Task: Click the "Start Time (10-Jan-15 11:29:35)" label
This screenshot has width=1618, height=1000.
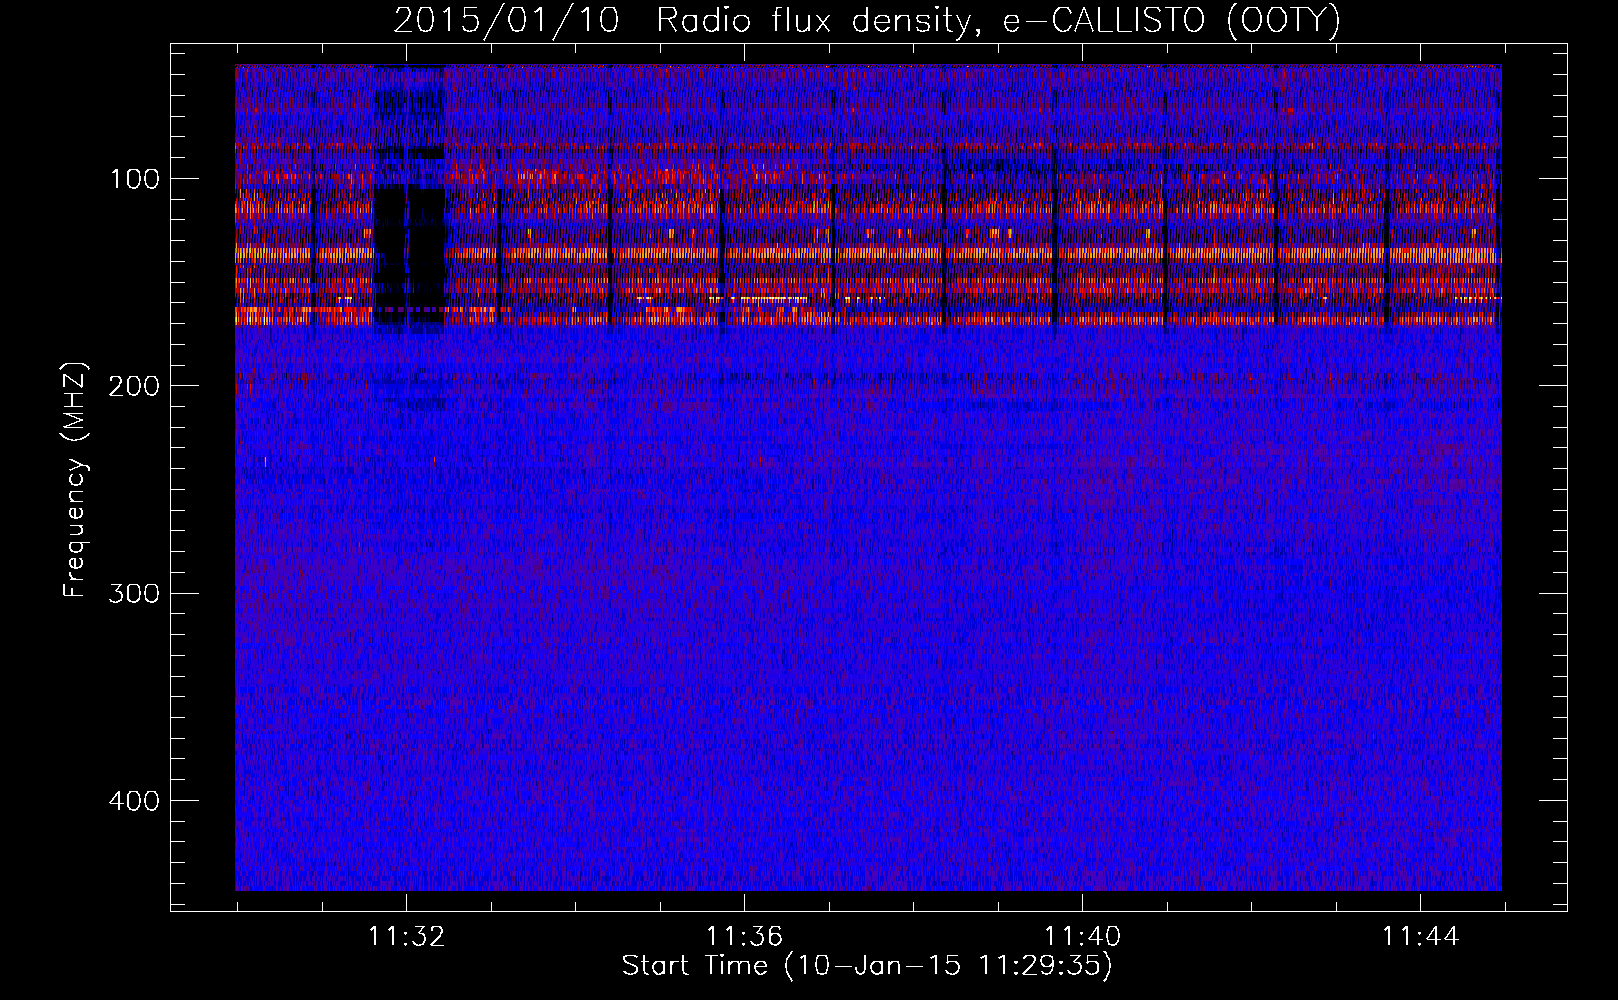Action: point(867,966)
